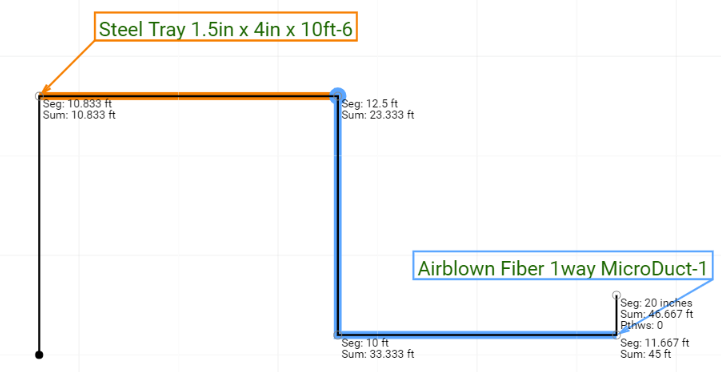Click the open node above 20 inches
This screenshot has height=372, width=721.
coord(617,294)
